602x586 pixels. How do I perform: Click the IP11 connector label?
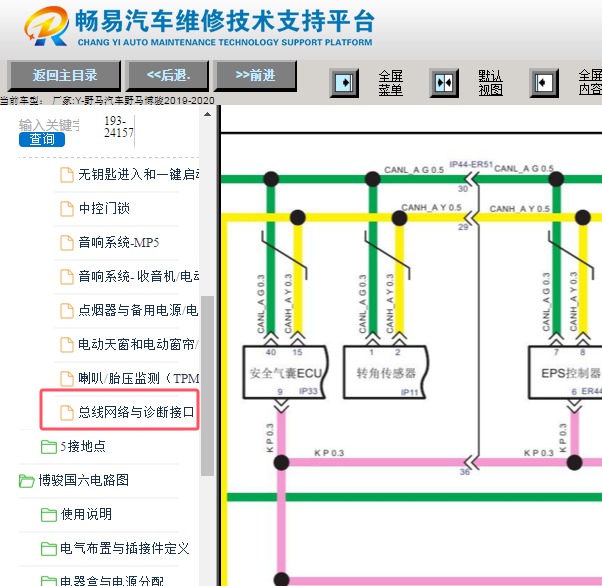(409, 392)
